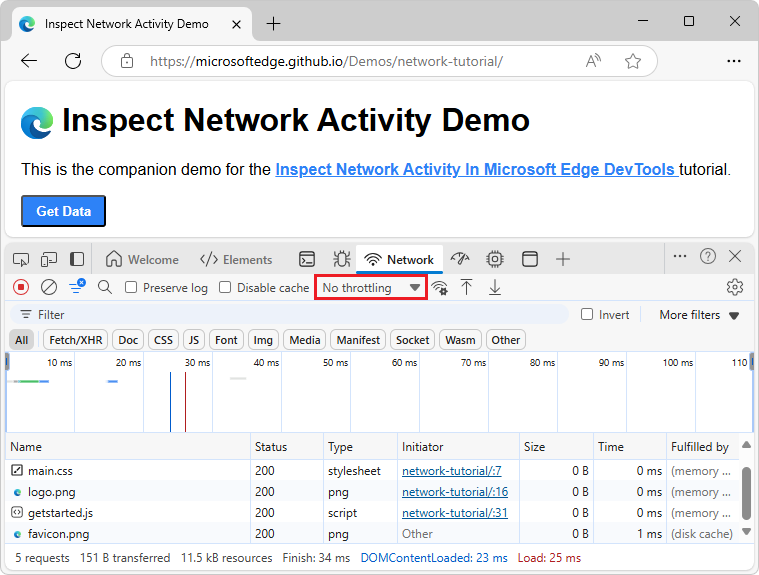Open the Console tool icon tab
Screen dimensions: 759x575
[308, 259]
